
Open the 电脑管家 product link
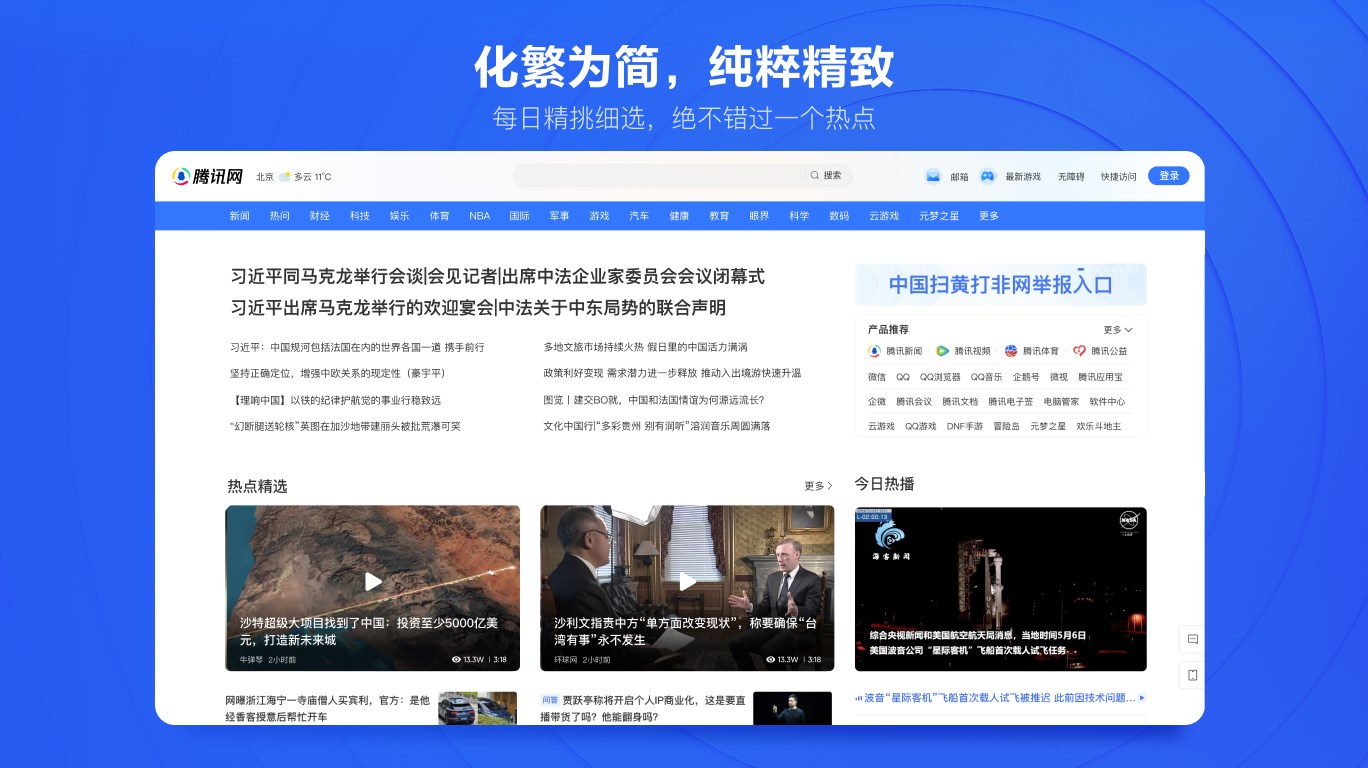point(1062,402)
